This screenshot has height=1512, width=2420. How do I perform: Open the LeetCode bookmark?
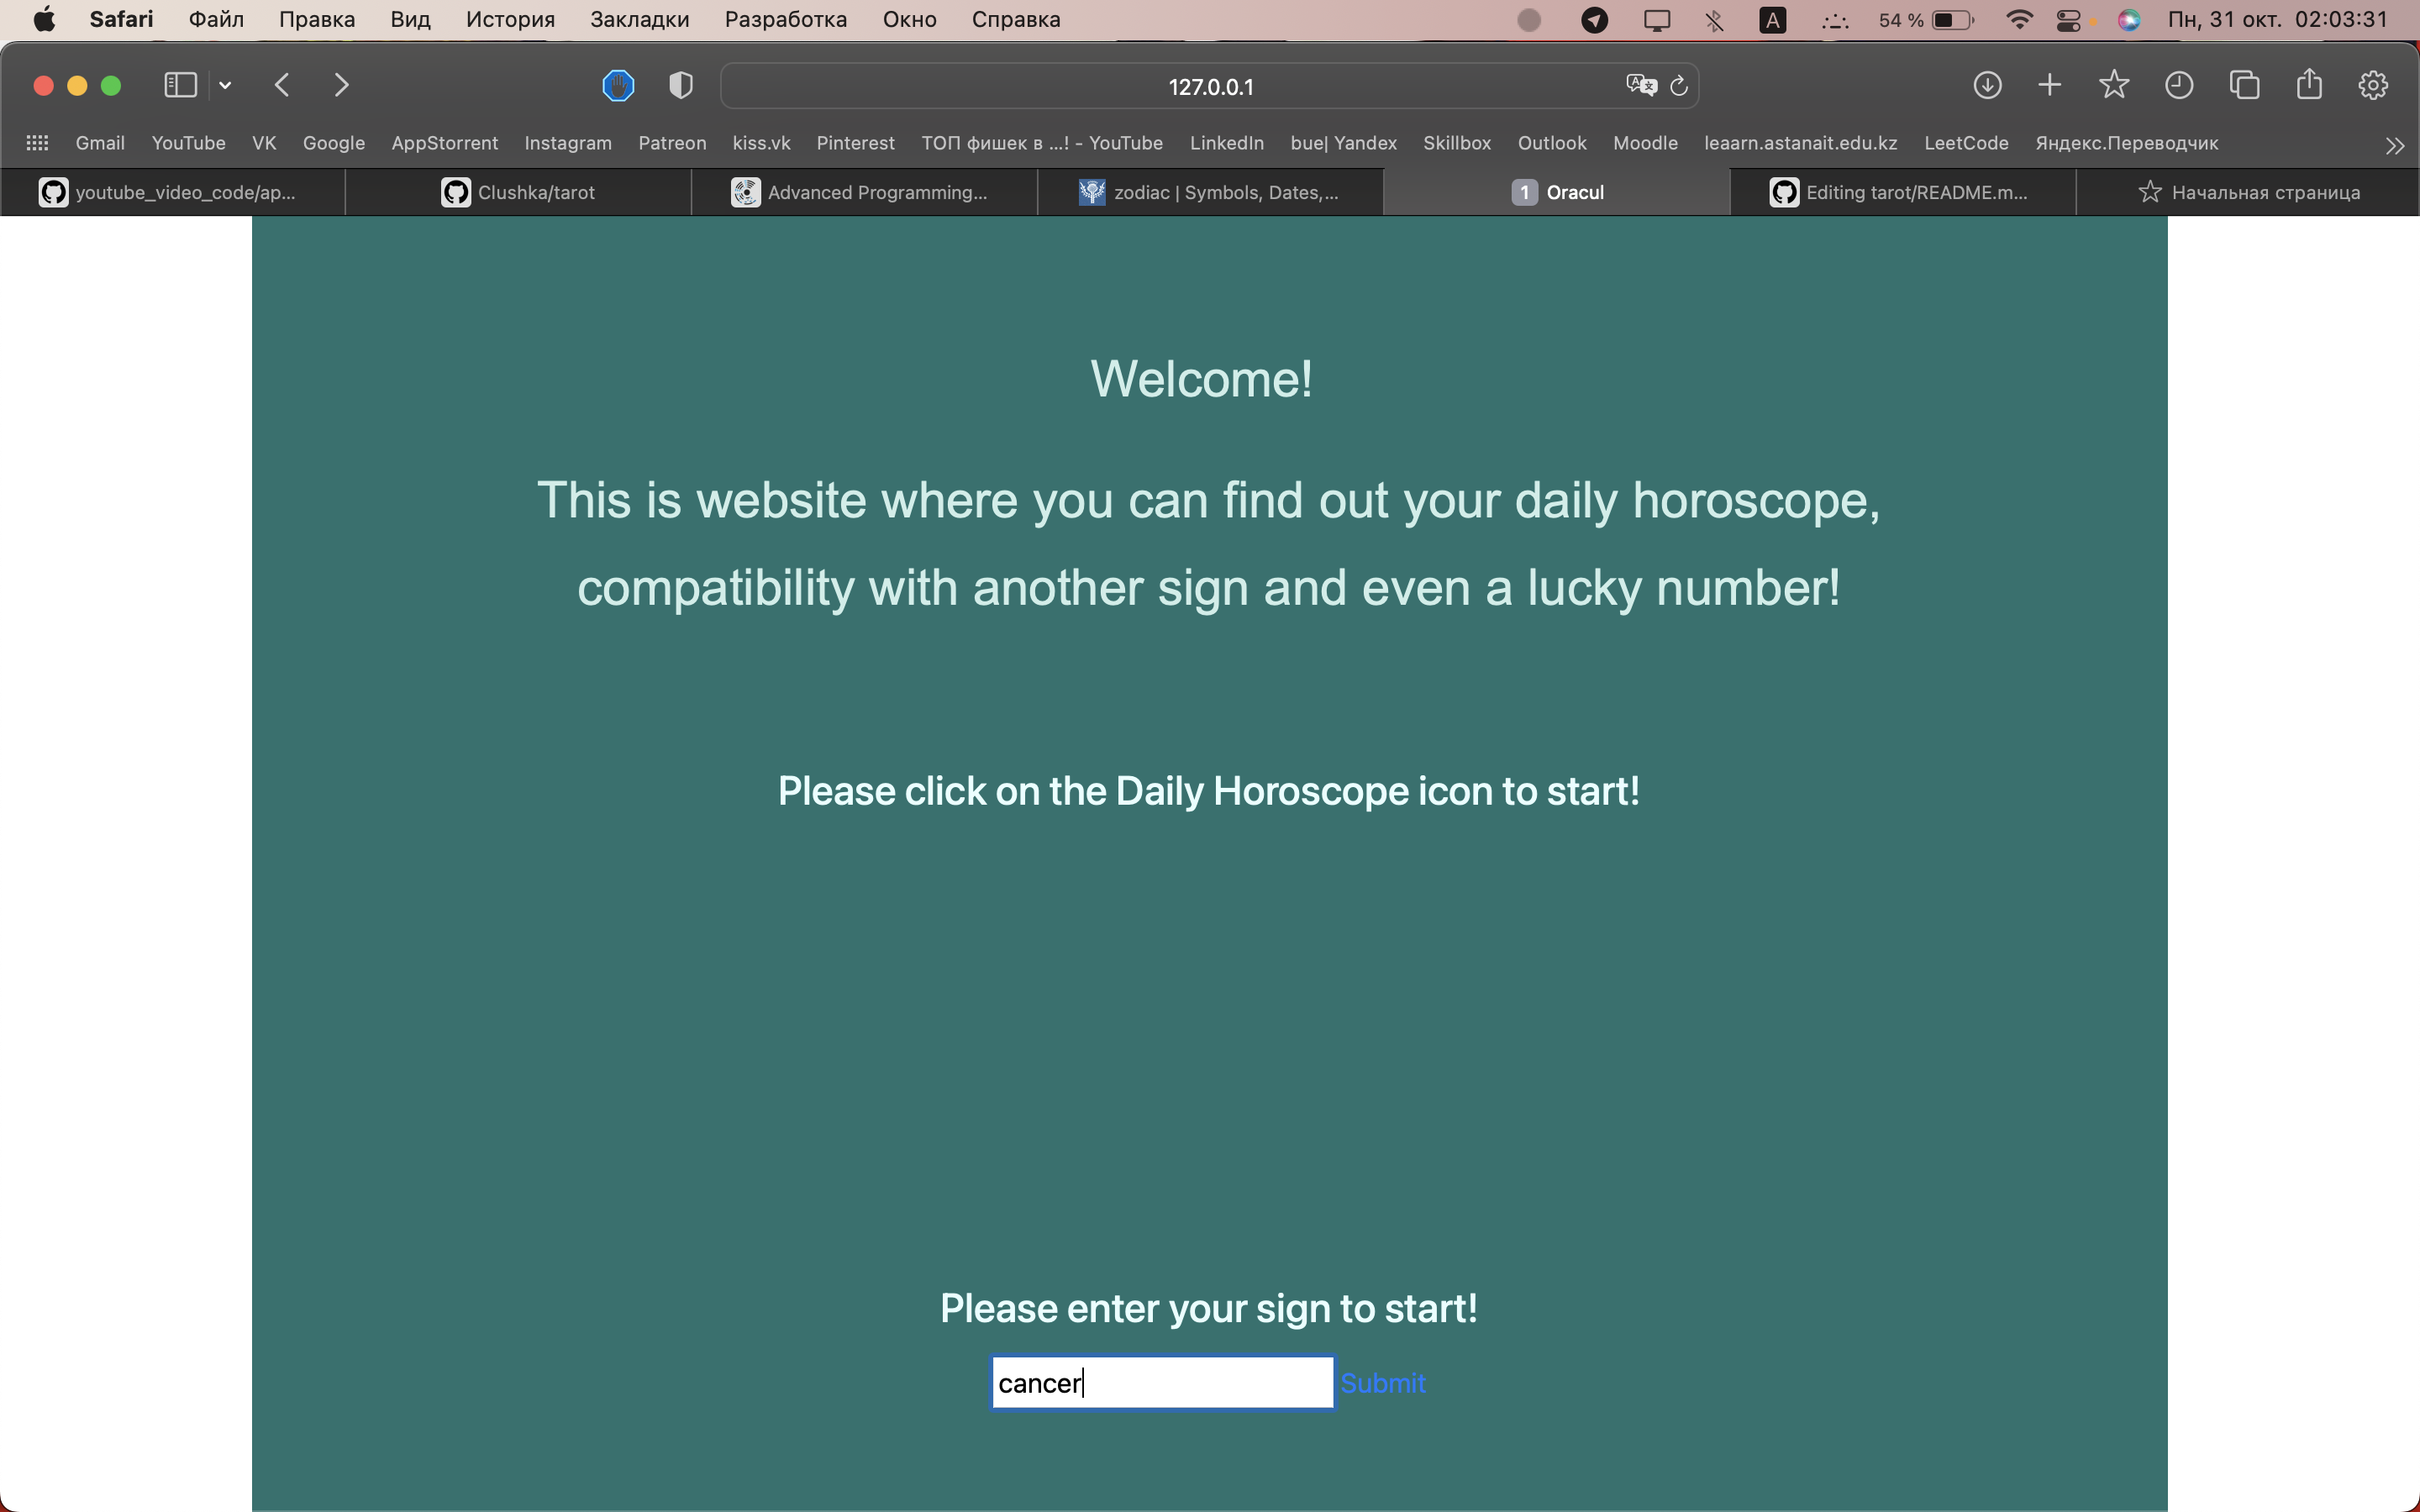(x=1965, y=143)
